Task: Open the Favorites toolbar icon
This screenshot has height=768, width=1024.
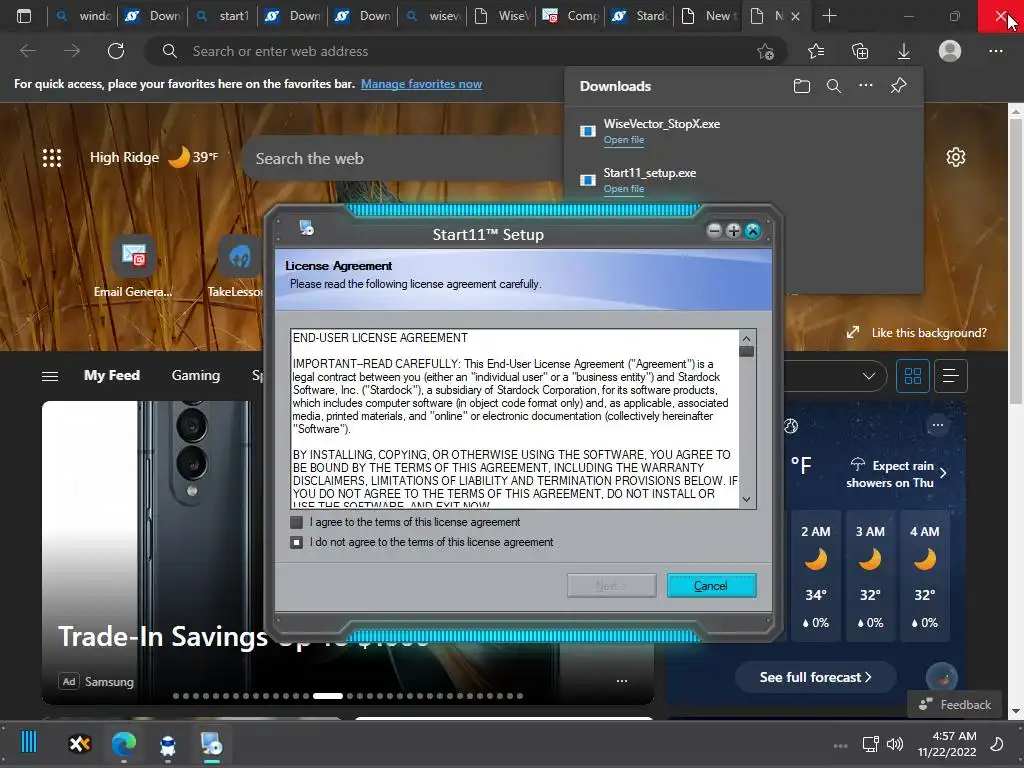Action: point(816,51)
